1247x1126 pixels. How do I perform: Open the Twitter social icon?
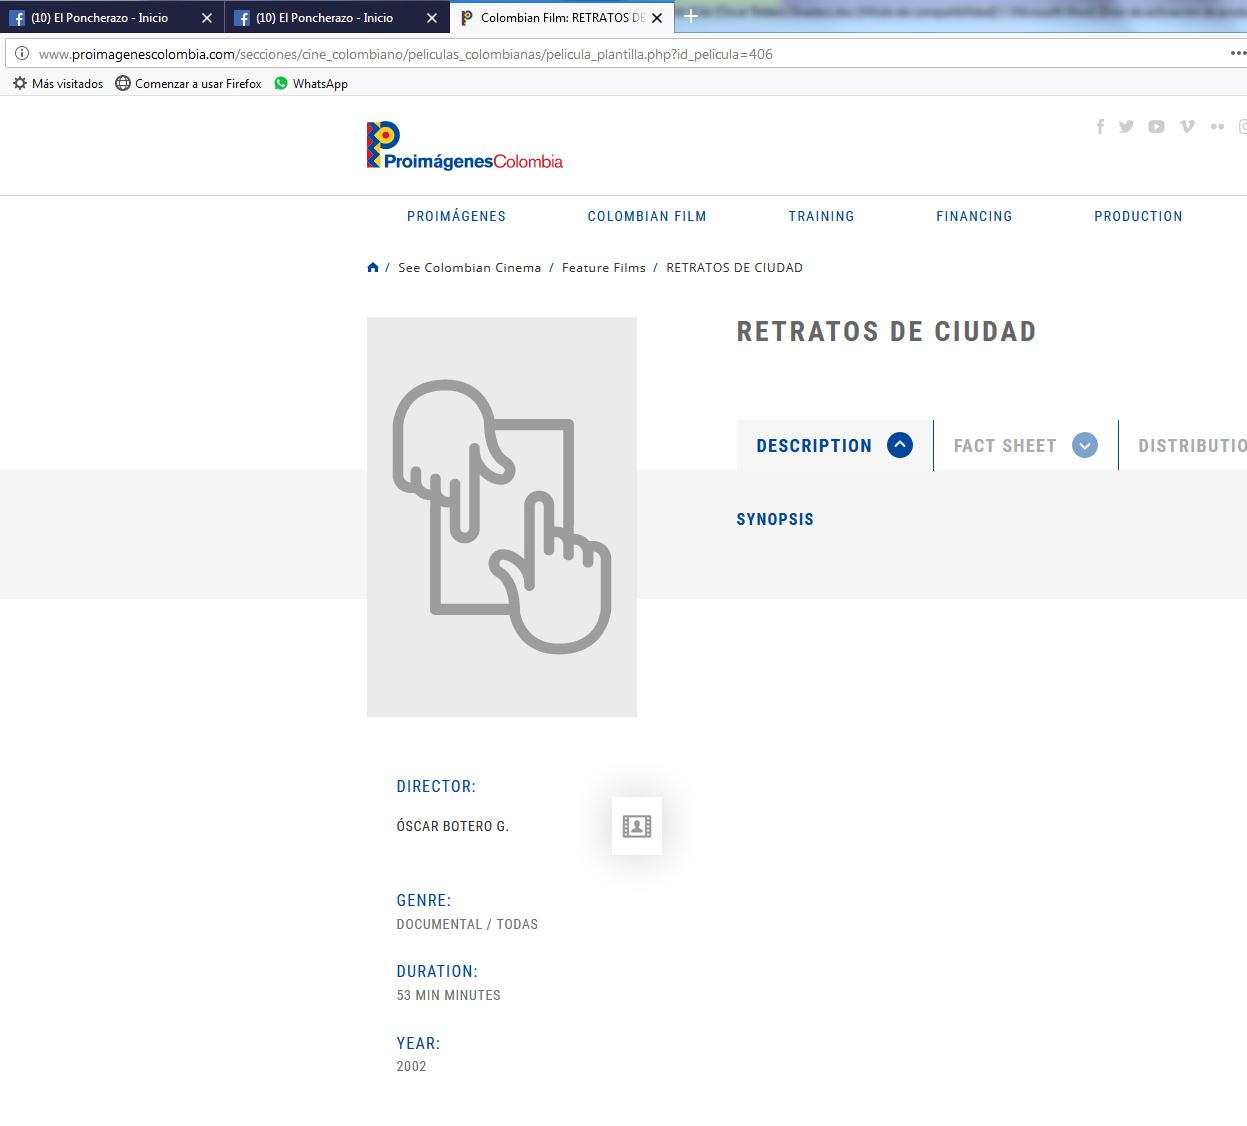coord(1126,126)
